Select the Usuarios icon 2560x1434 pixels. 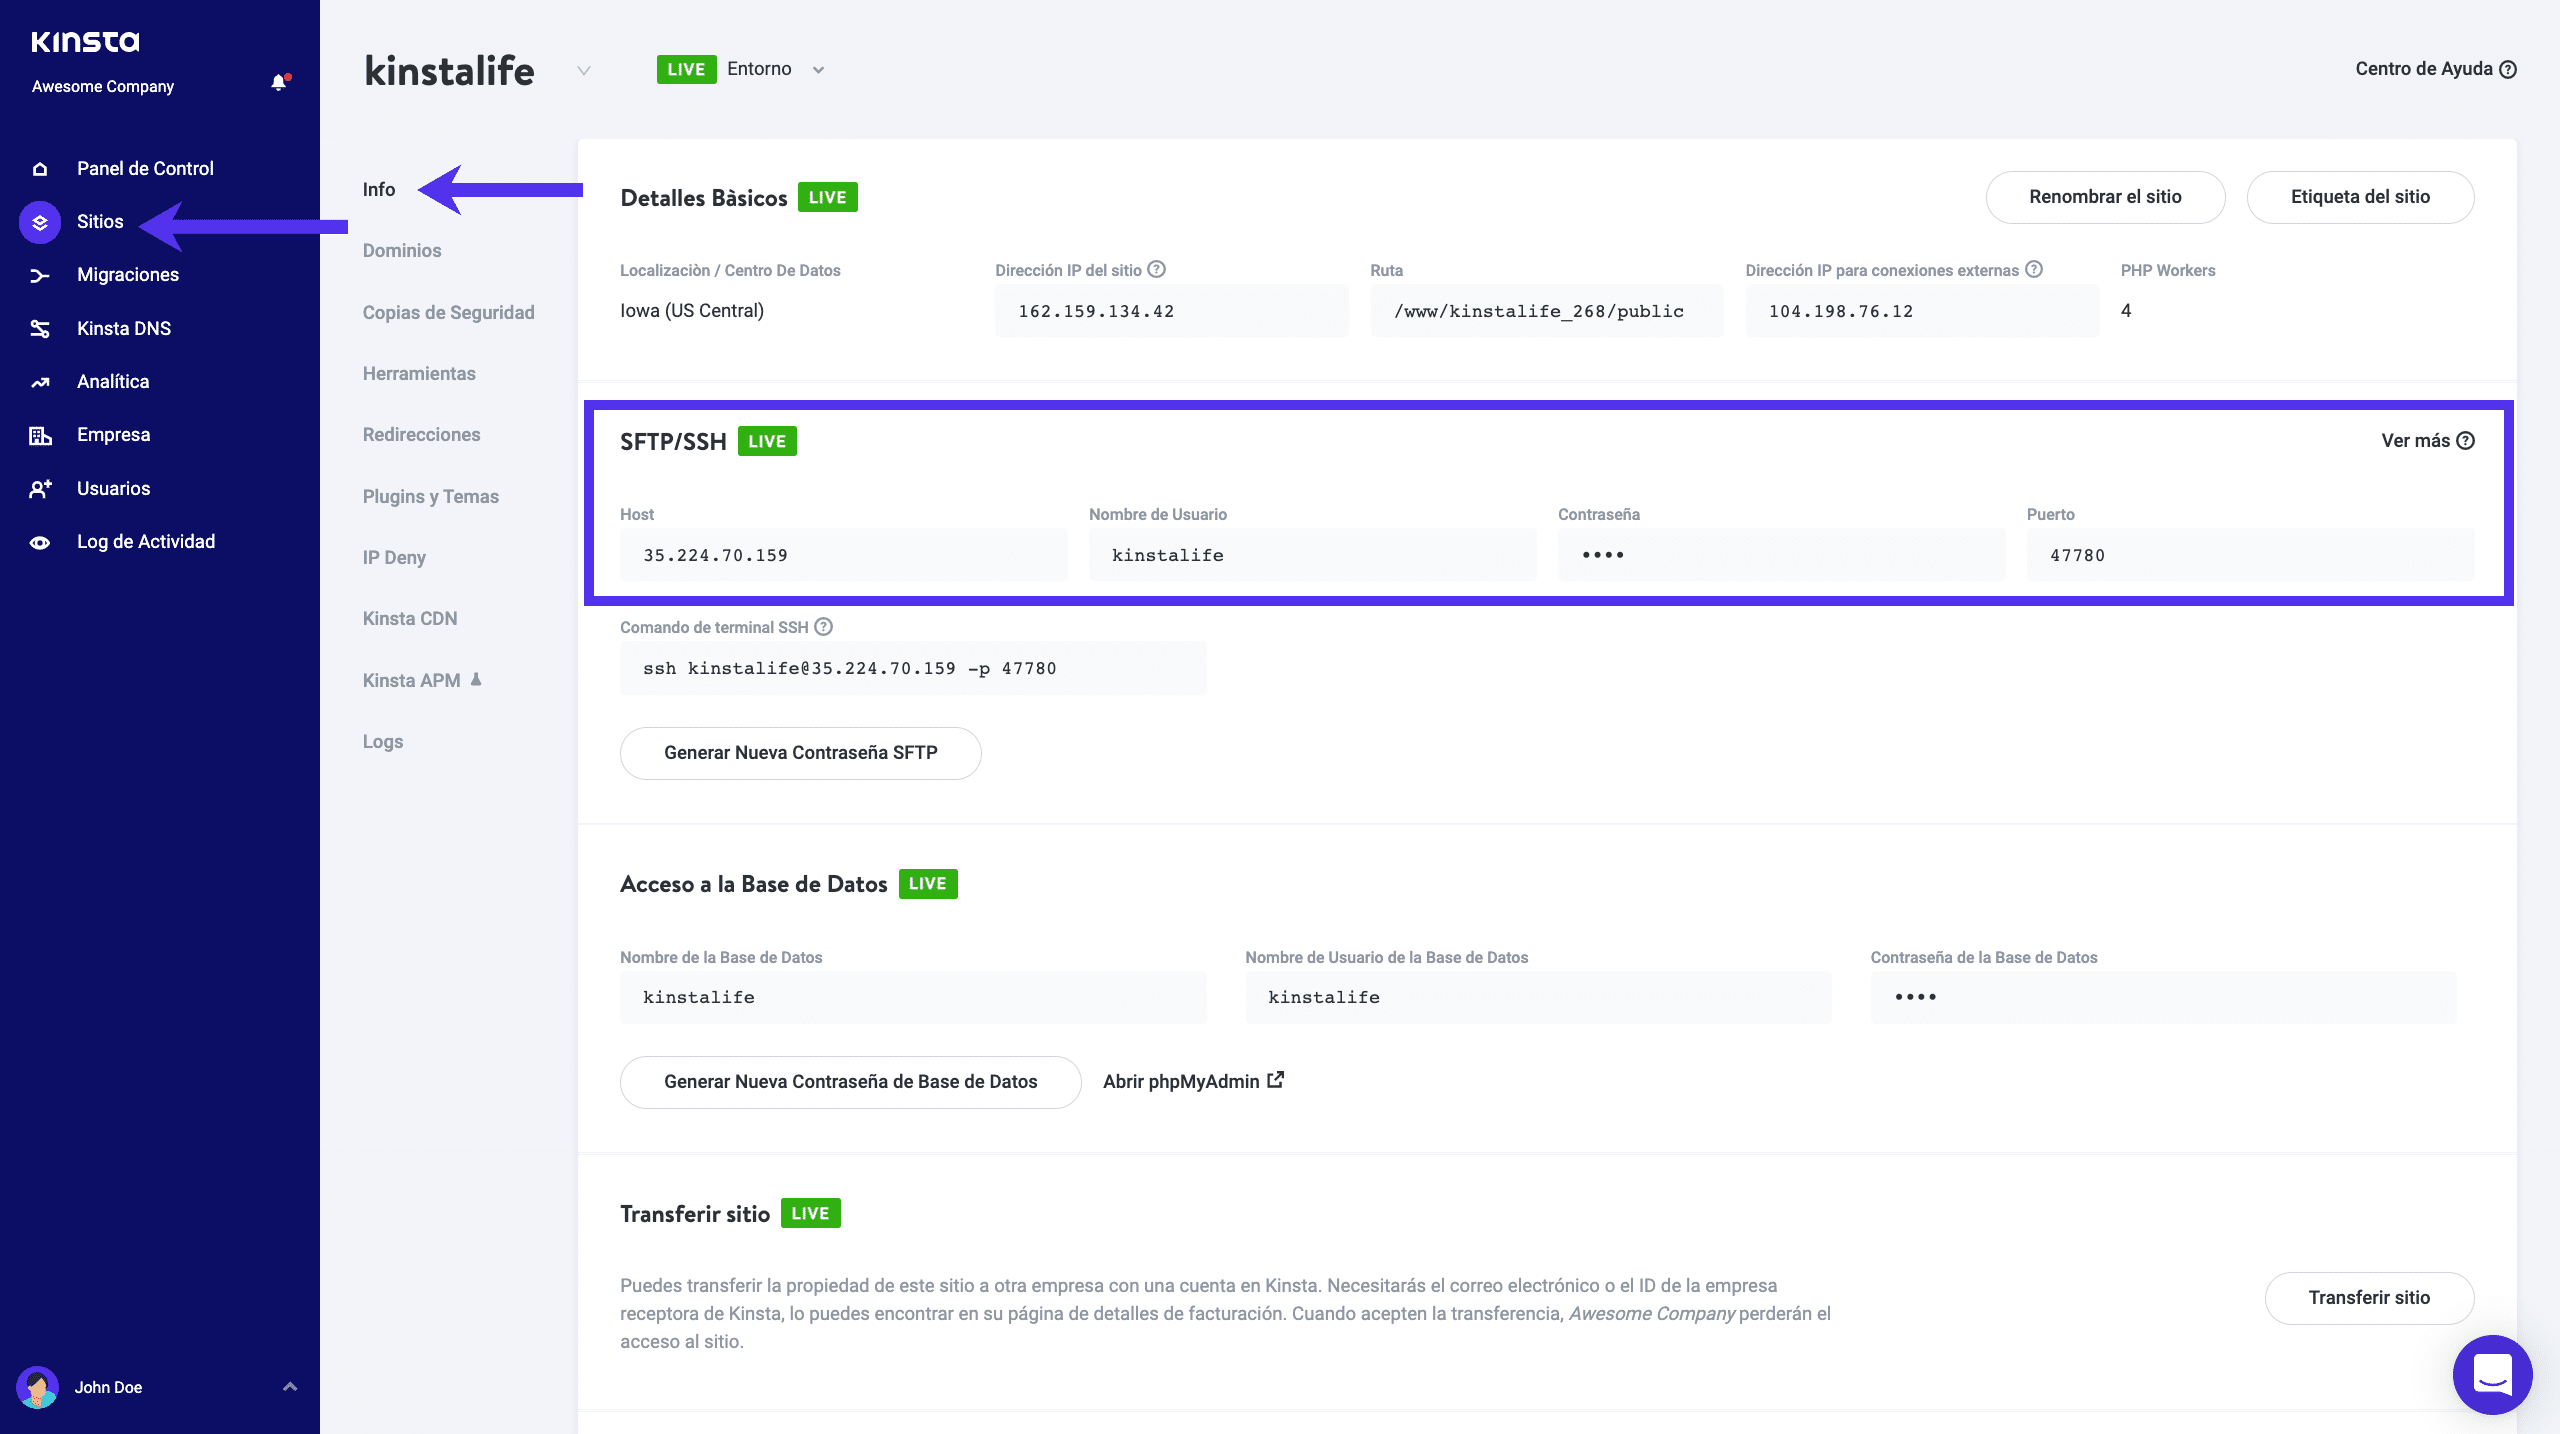(x=40, y=488)
